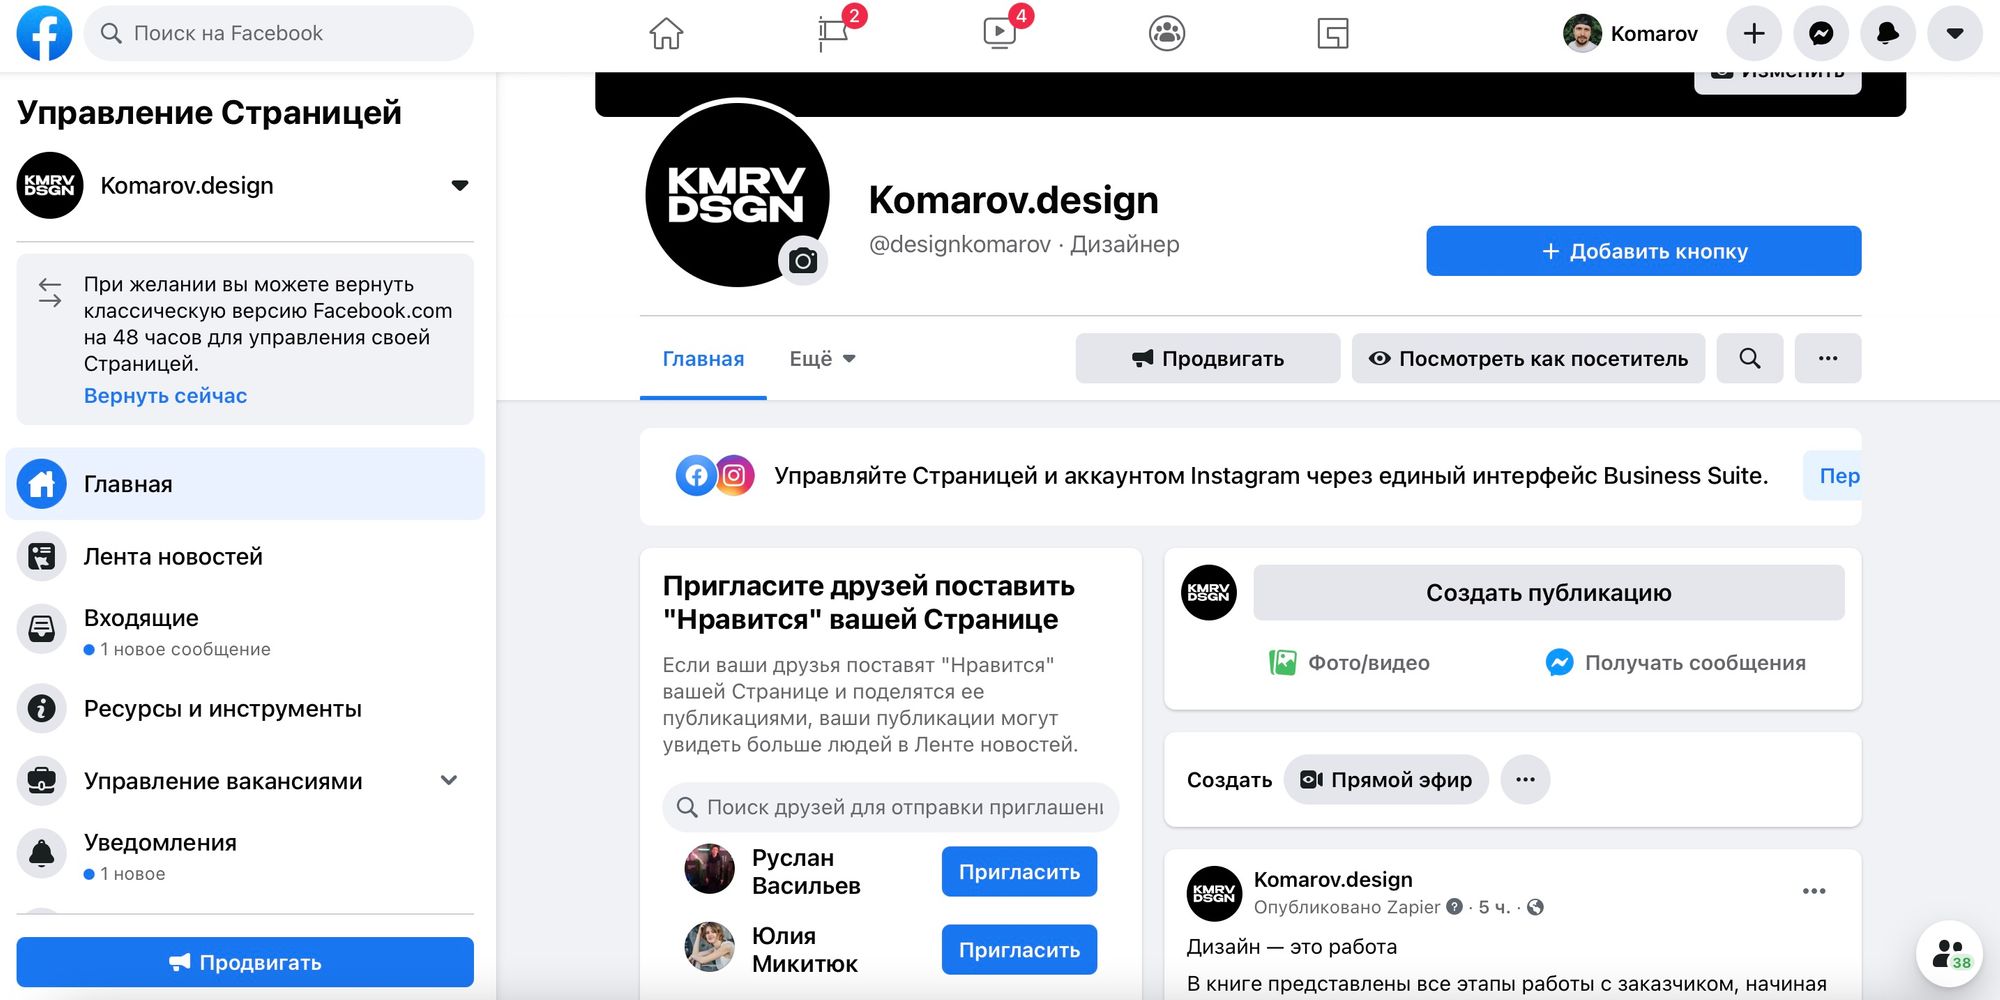Click the Добавить кнопку button
2000x1000 pixels.
pyautogui.click(x=1643, y=251)
